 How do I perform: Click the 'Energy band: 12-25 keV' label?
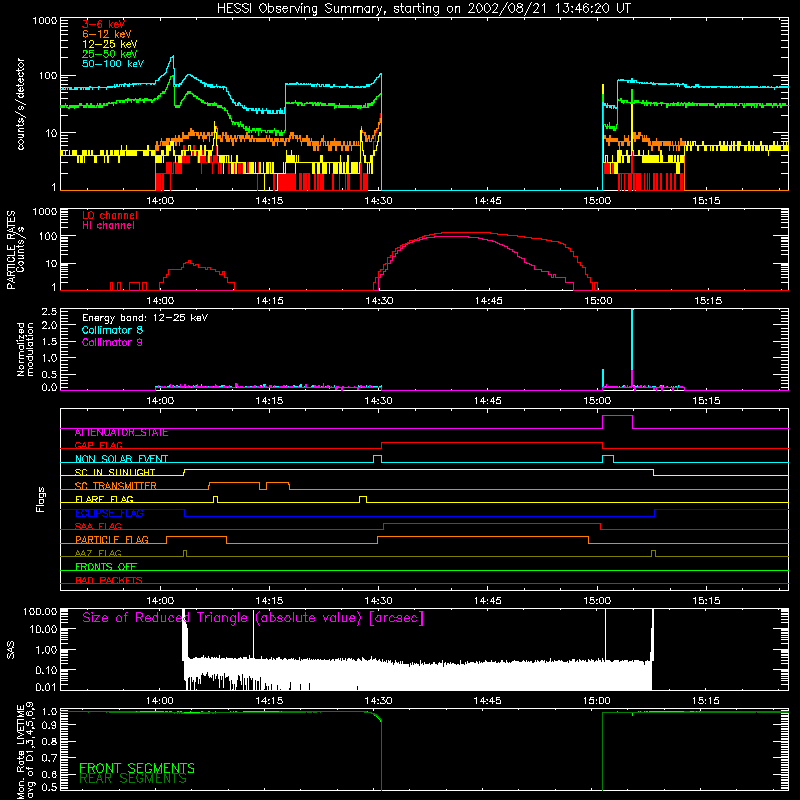point(145,318)
